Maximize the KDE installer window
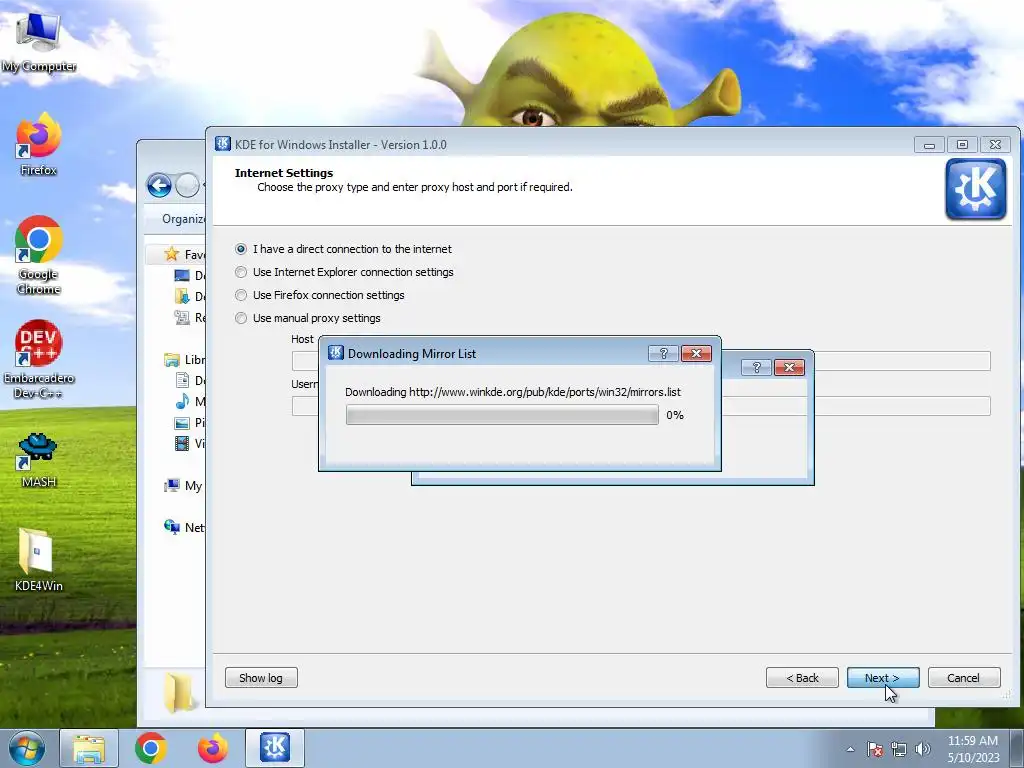Screen dimensions: 1024x768 962,144
